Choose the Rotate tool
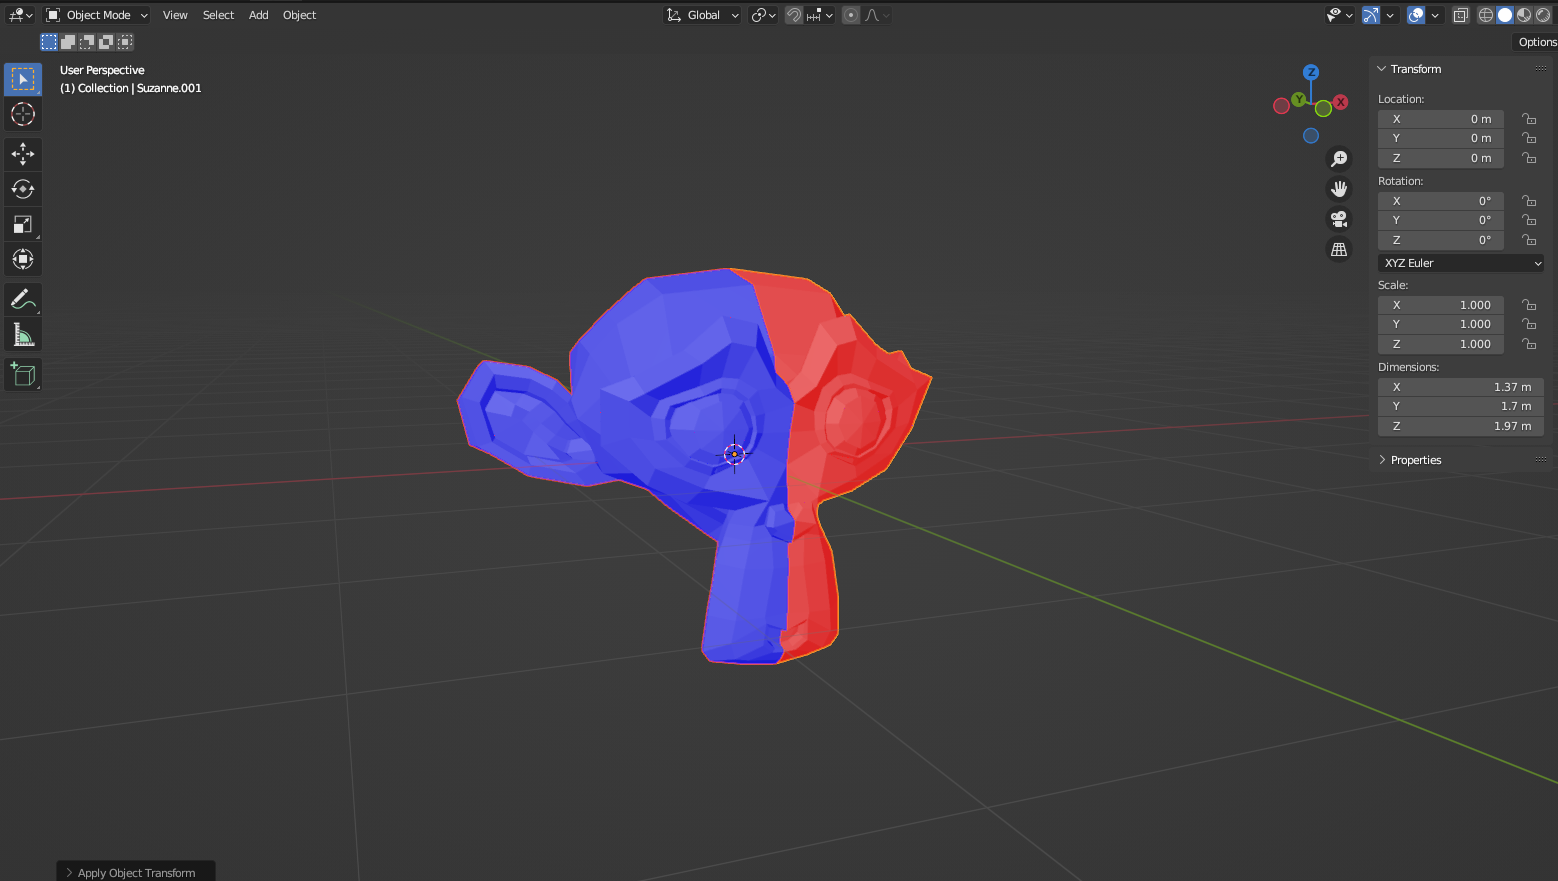The image size is (1558, 881). [23, 189]
